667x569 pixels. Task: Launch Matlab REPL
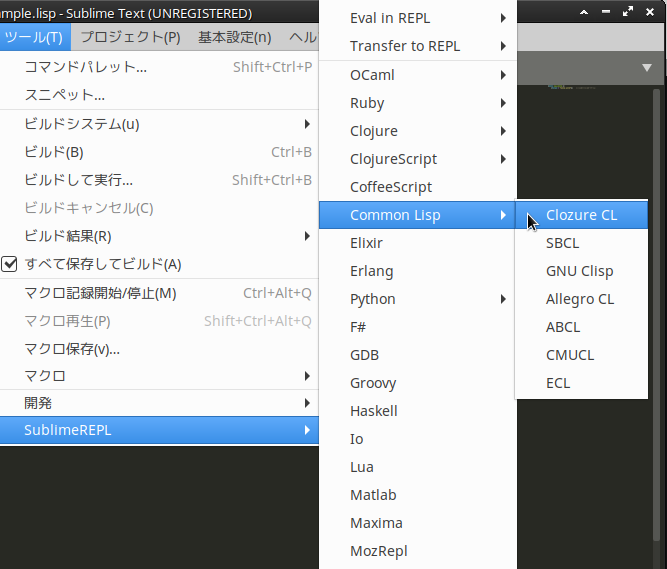click(418, 495)
